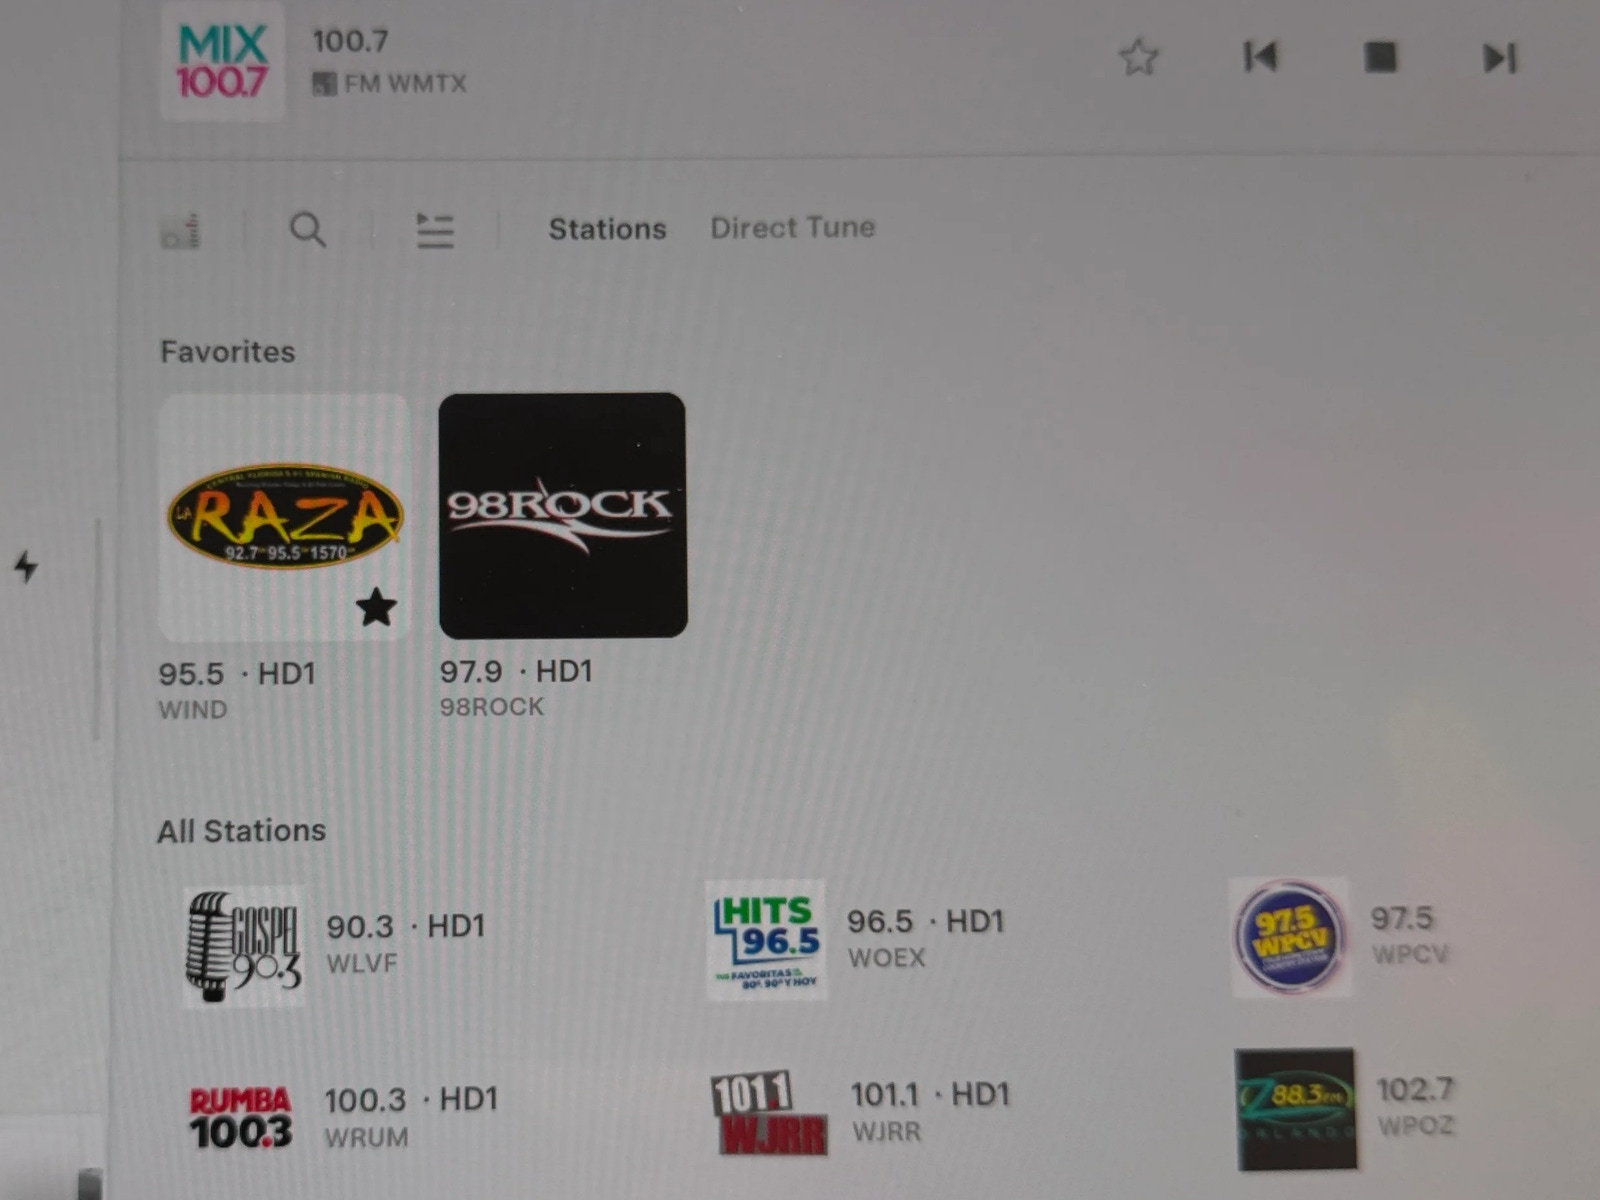
Task: Switch to the Direct Tune tab
Action: point(793,228)
